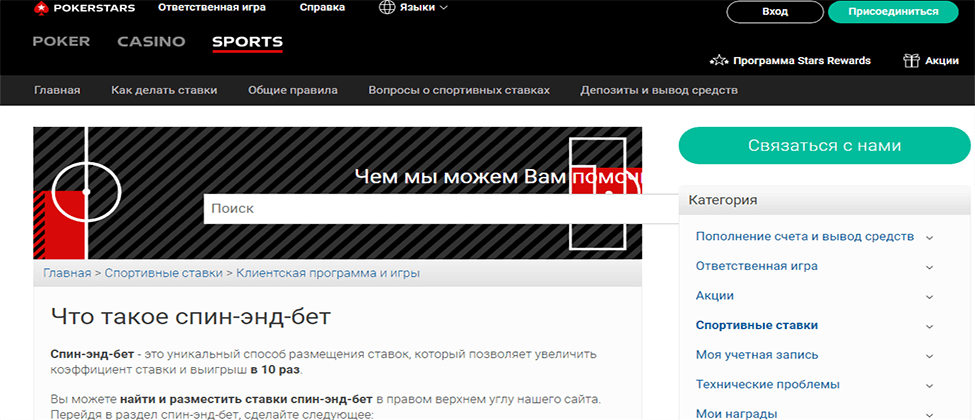The height and width of the screenshot is (420, 975).
Task: Open Программа Stars Rewards link
Action: (x=802, y=61)
